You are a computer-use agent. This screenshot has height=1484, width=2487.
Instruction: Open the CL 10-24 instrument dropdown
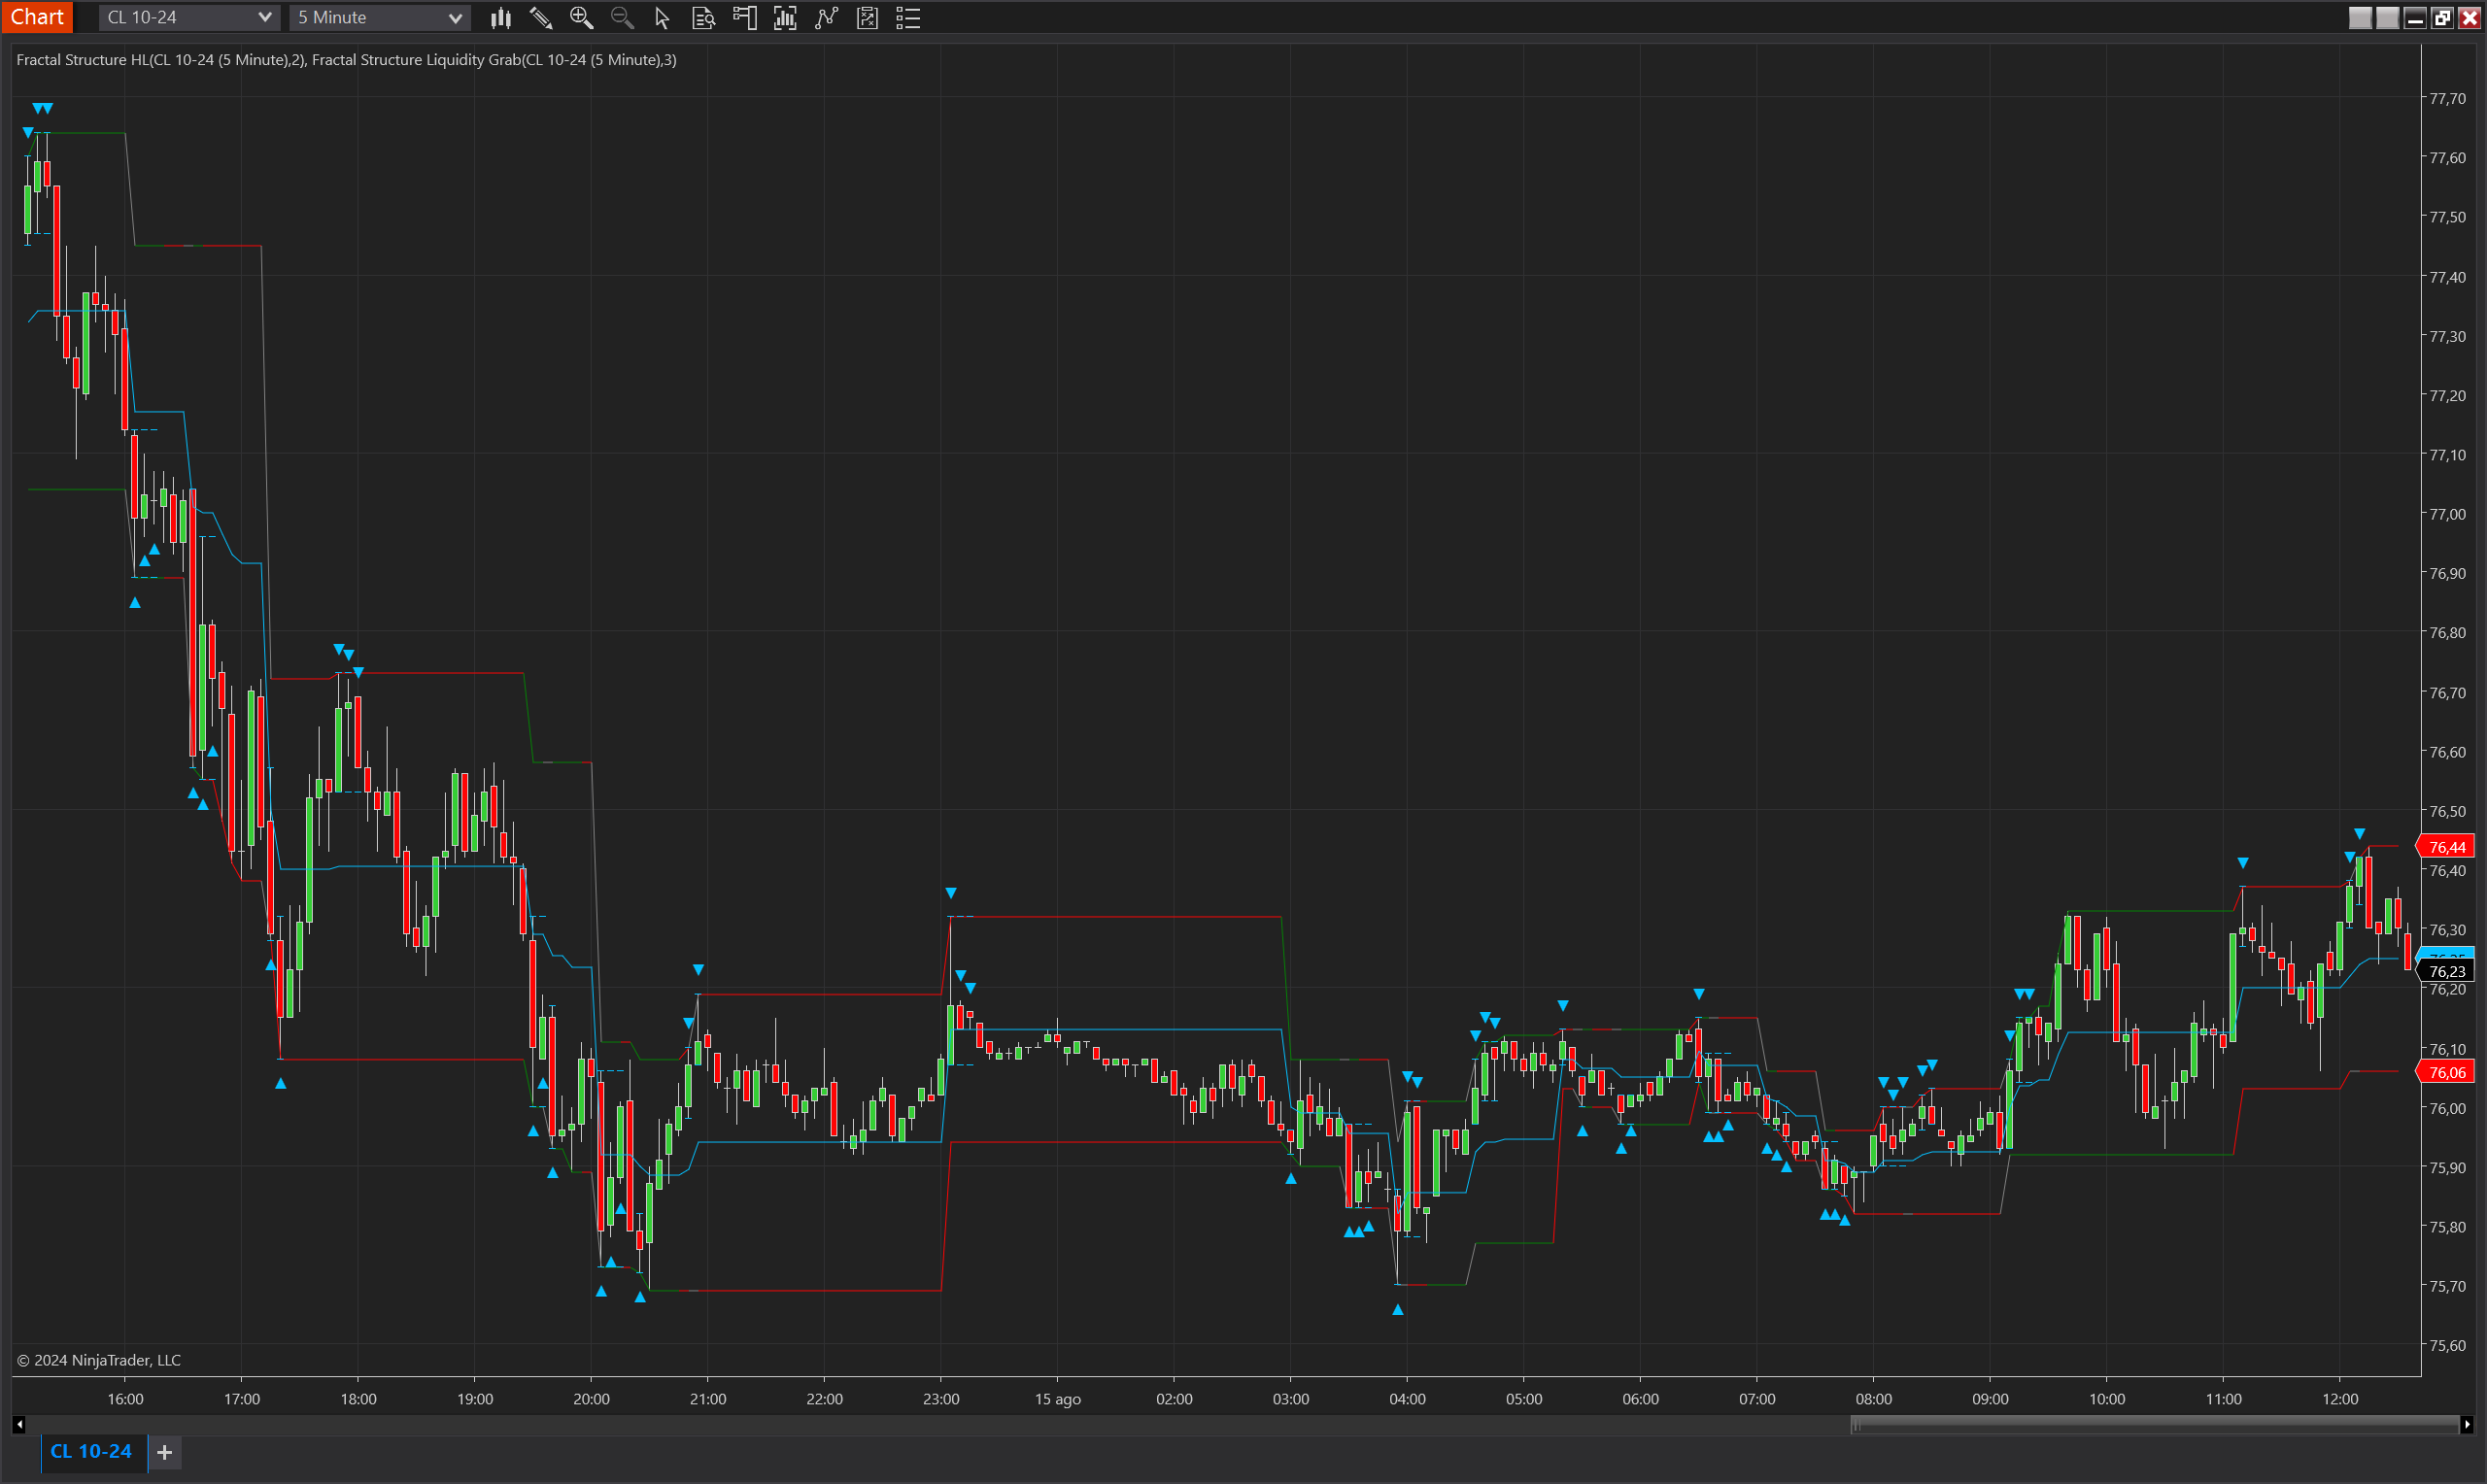click(x=188, y=17)
